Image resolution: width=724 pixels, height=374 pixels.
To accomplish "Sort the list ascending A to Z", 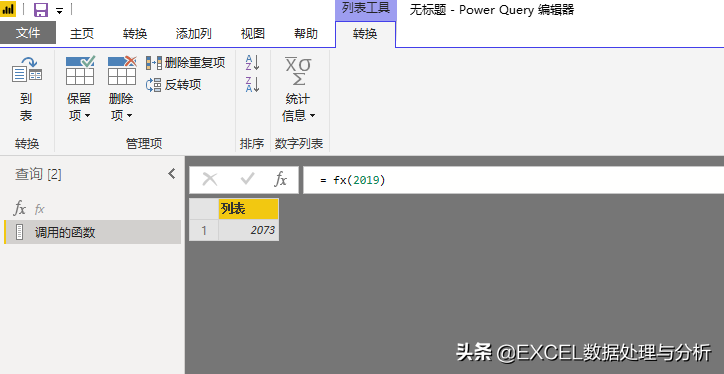I will coord(252,62).
